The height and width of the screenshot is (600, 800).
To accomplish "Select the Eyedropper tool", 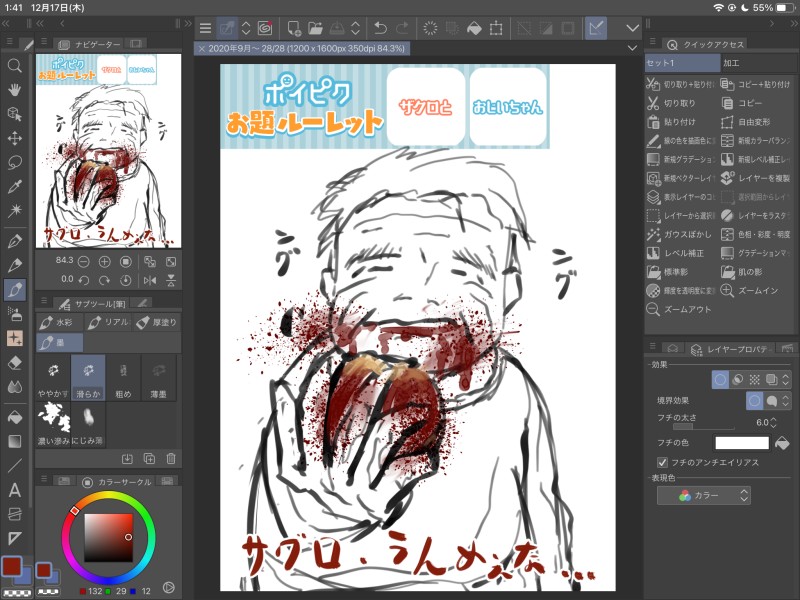I will click(15, 187).
